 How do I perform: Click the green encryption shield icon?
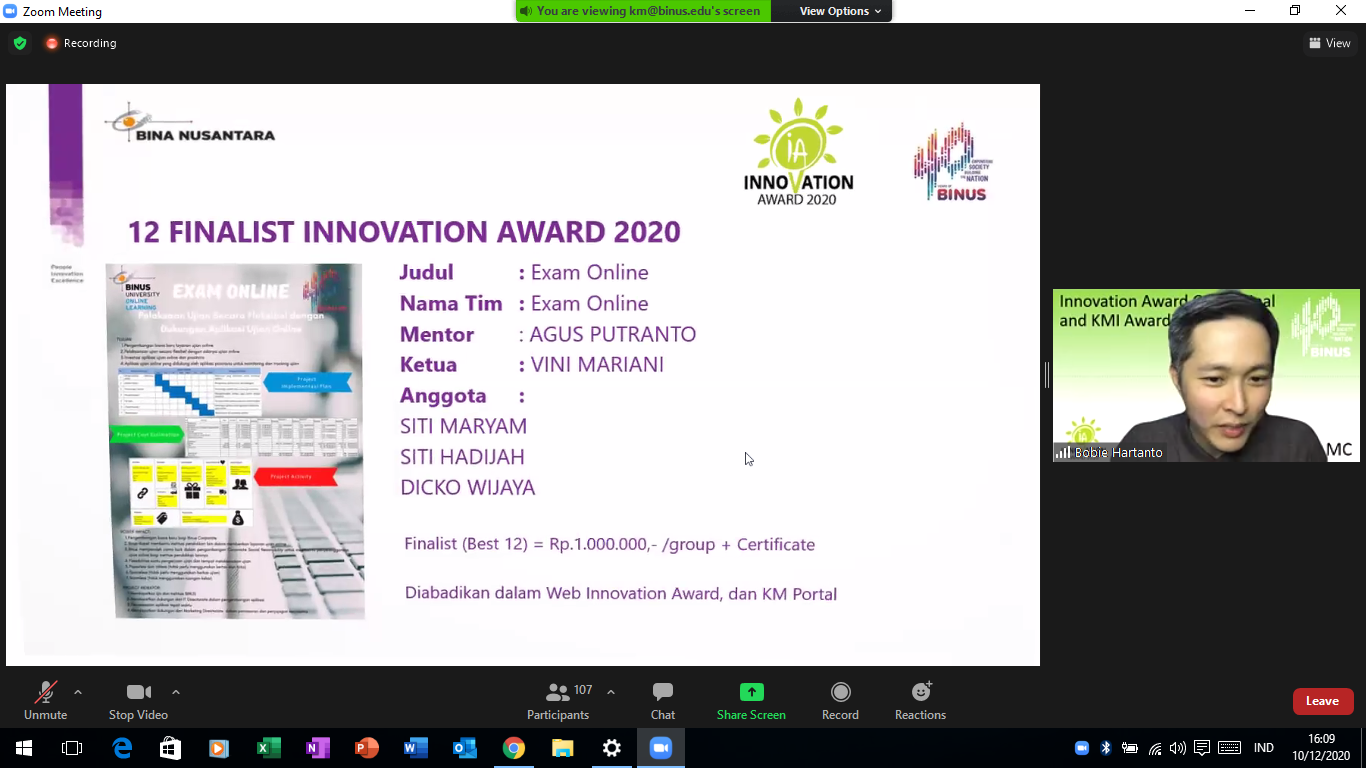coord(20,43)
